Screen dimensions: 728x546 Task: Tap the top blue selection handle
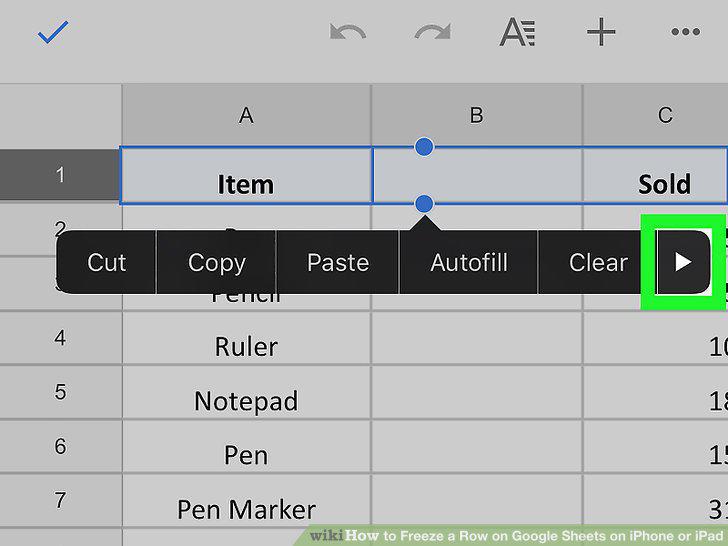click(424, 147)
